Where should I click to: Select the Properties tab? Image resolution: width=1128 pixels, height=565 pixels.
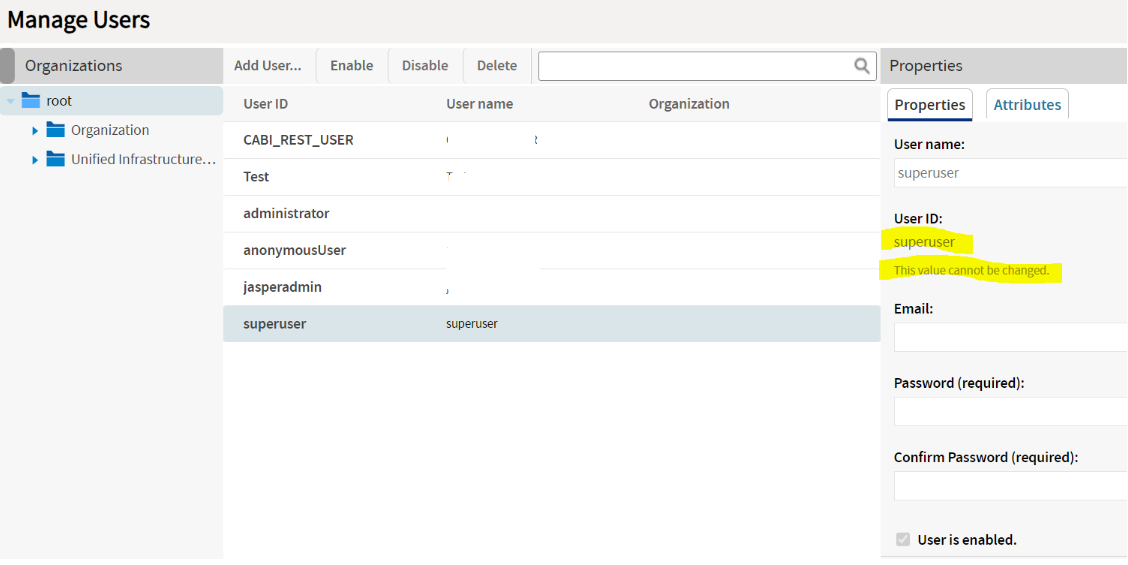(929, 105)
